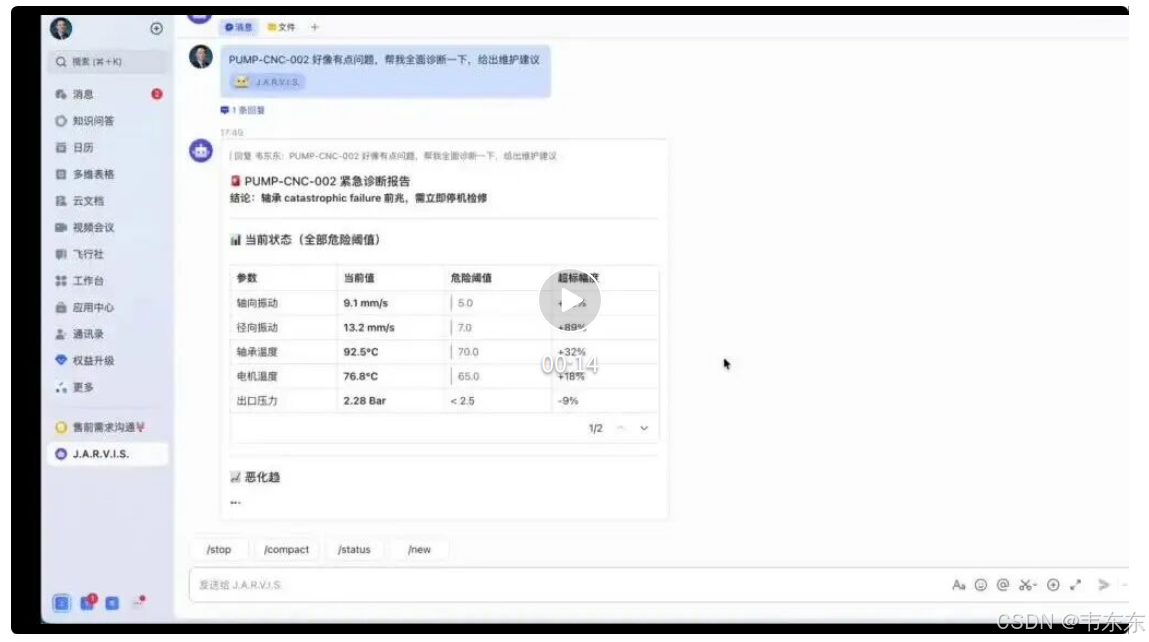
Task: Send the message with arrow icon
Action: [x=1104, y=585]
